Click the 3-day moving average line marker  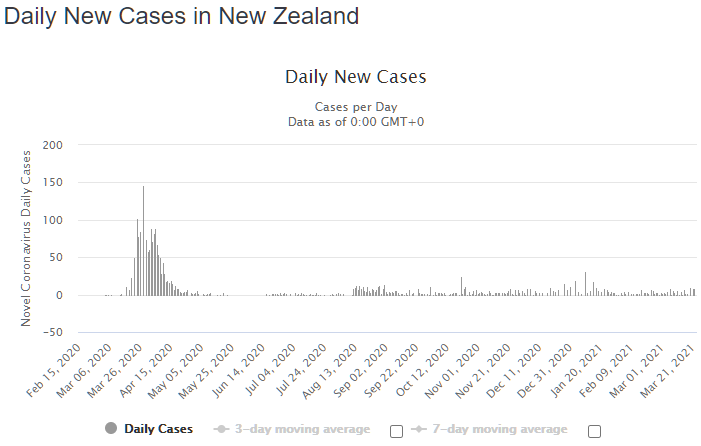221,429
